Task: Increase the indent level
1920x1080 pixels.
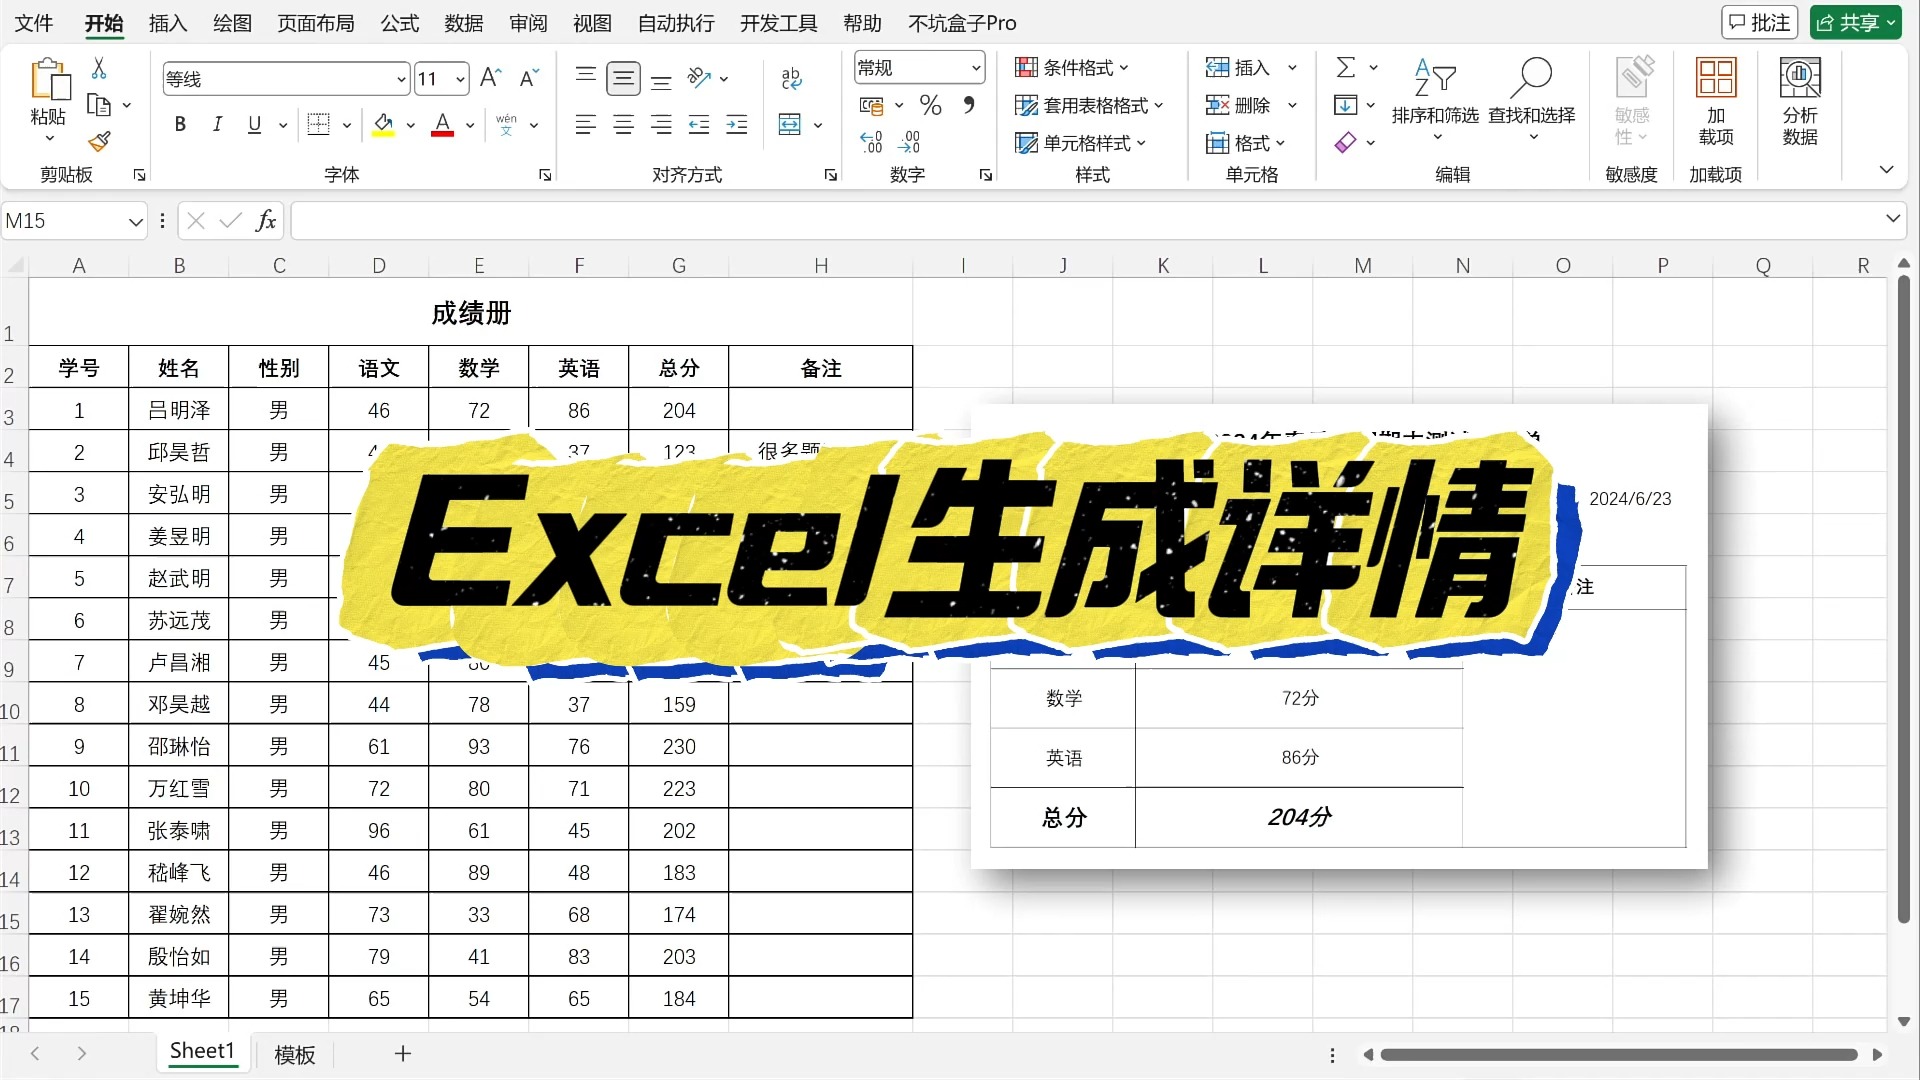Action: coord(737,124)
